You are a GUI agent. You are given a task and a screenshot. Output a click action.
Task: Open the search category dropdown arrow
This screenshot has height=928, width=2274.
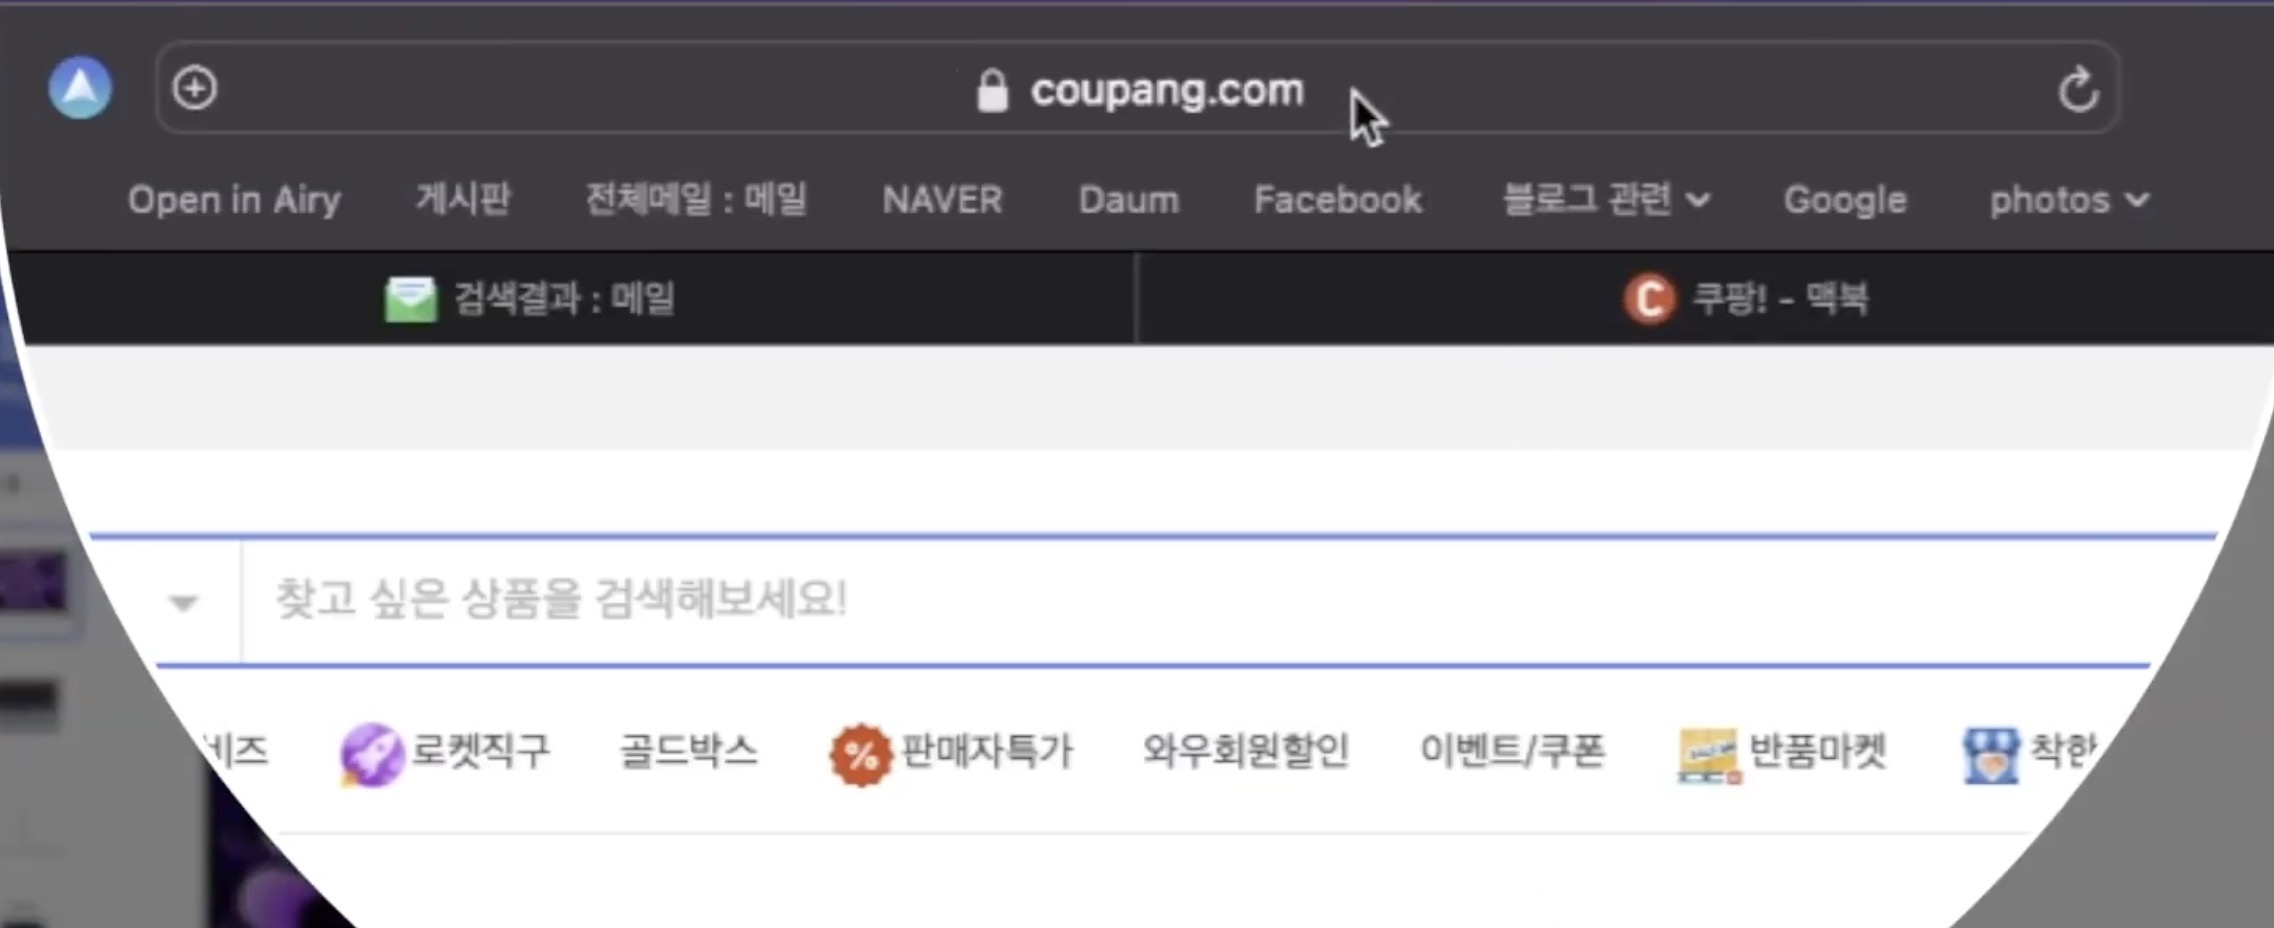pyautogui.click(x=183, y=602)
